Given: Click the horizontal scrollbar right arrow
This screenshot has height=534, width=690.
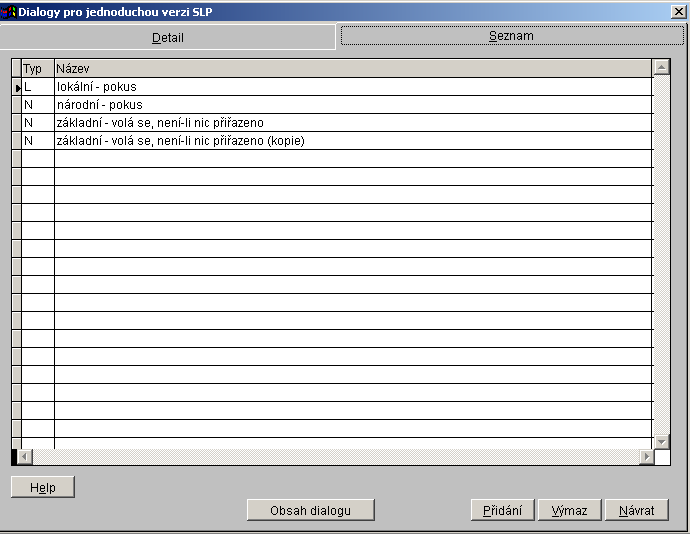Looking at the screenshot, I should [x=645, y=457].
